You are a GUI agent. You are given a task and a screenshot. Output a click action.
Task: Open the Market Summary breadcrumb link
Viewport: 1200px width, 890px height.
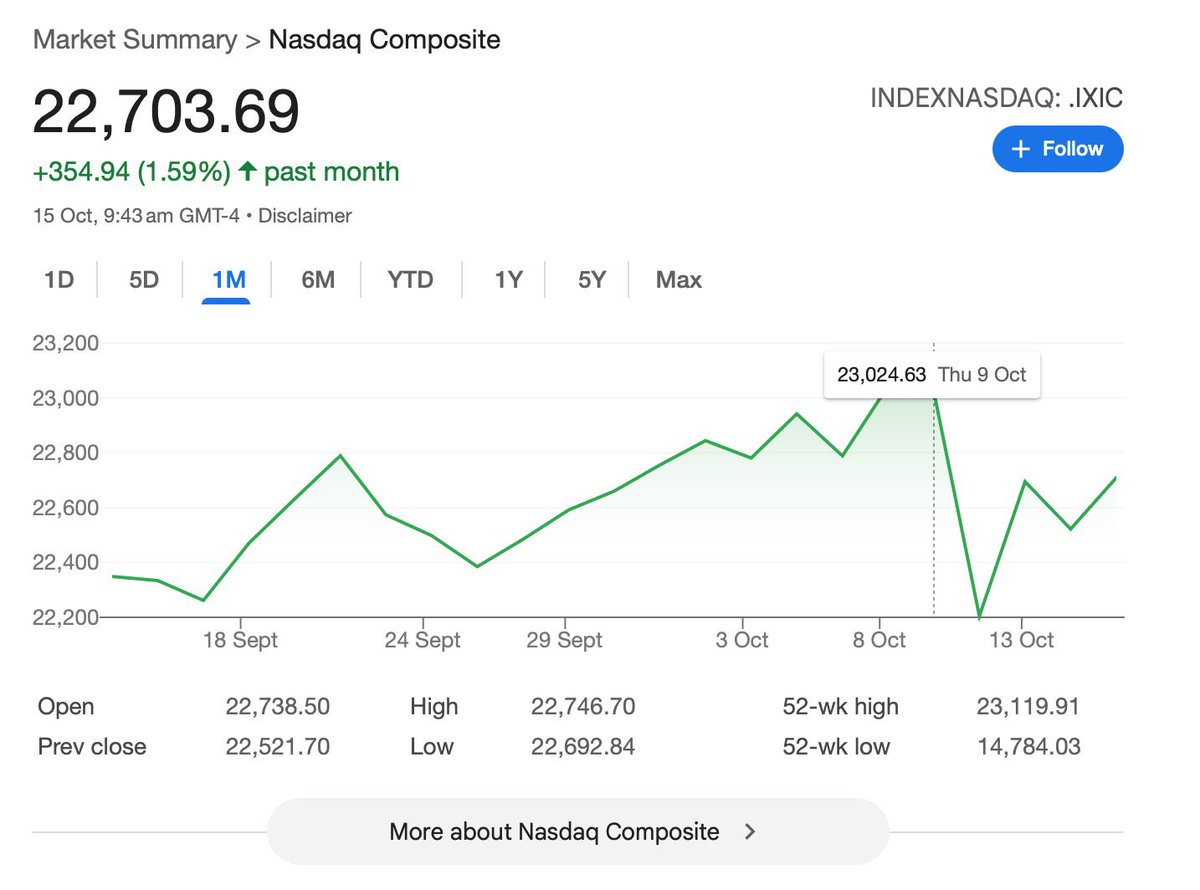135,41
